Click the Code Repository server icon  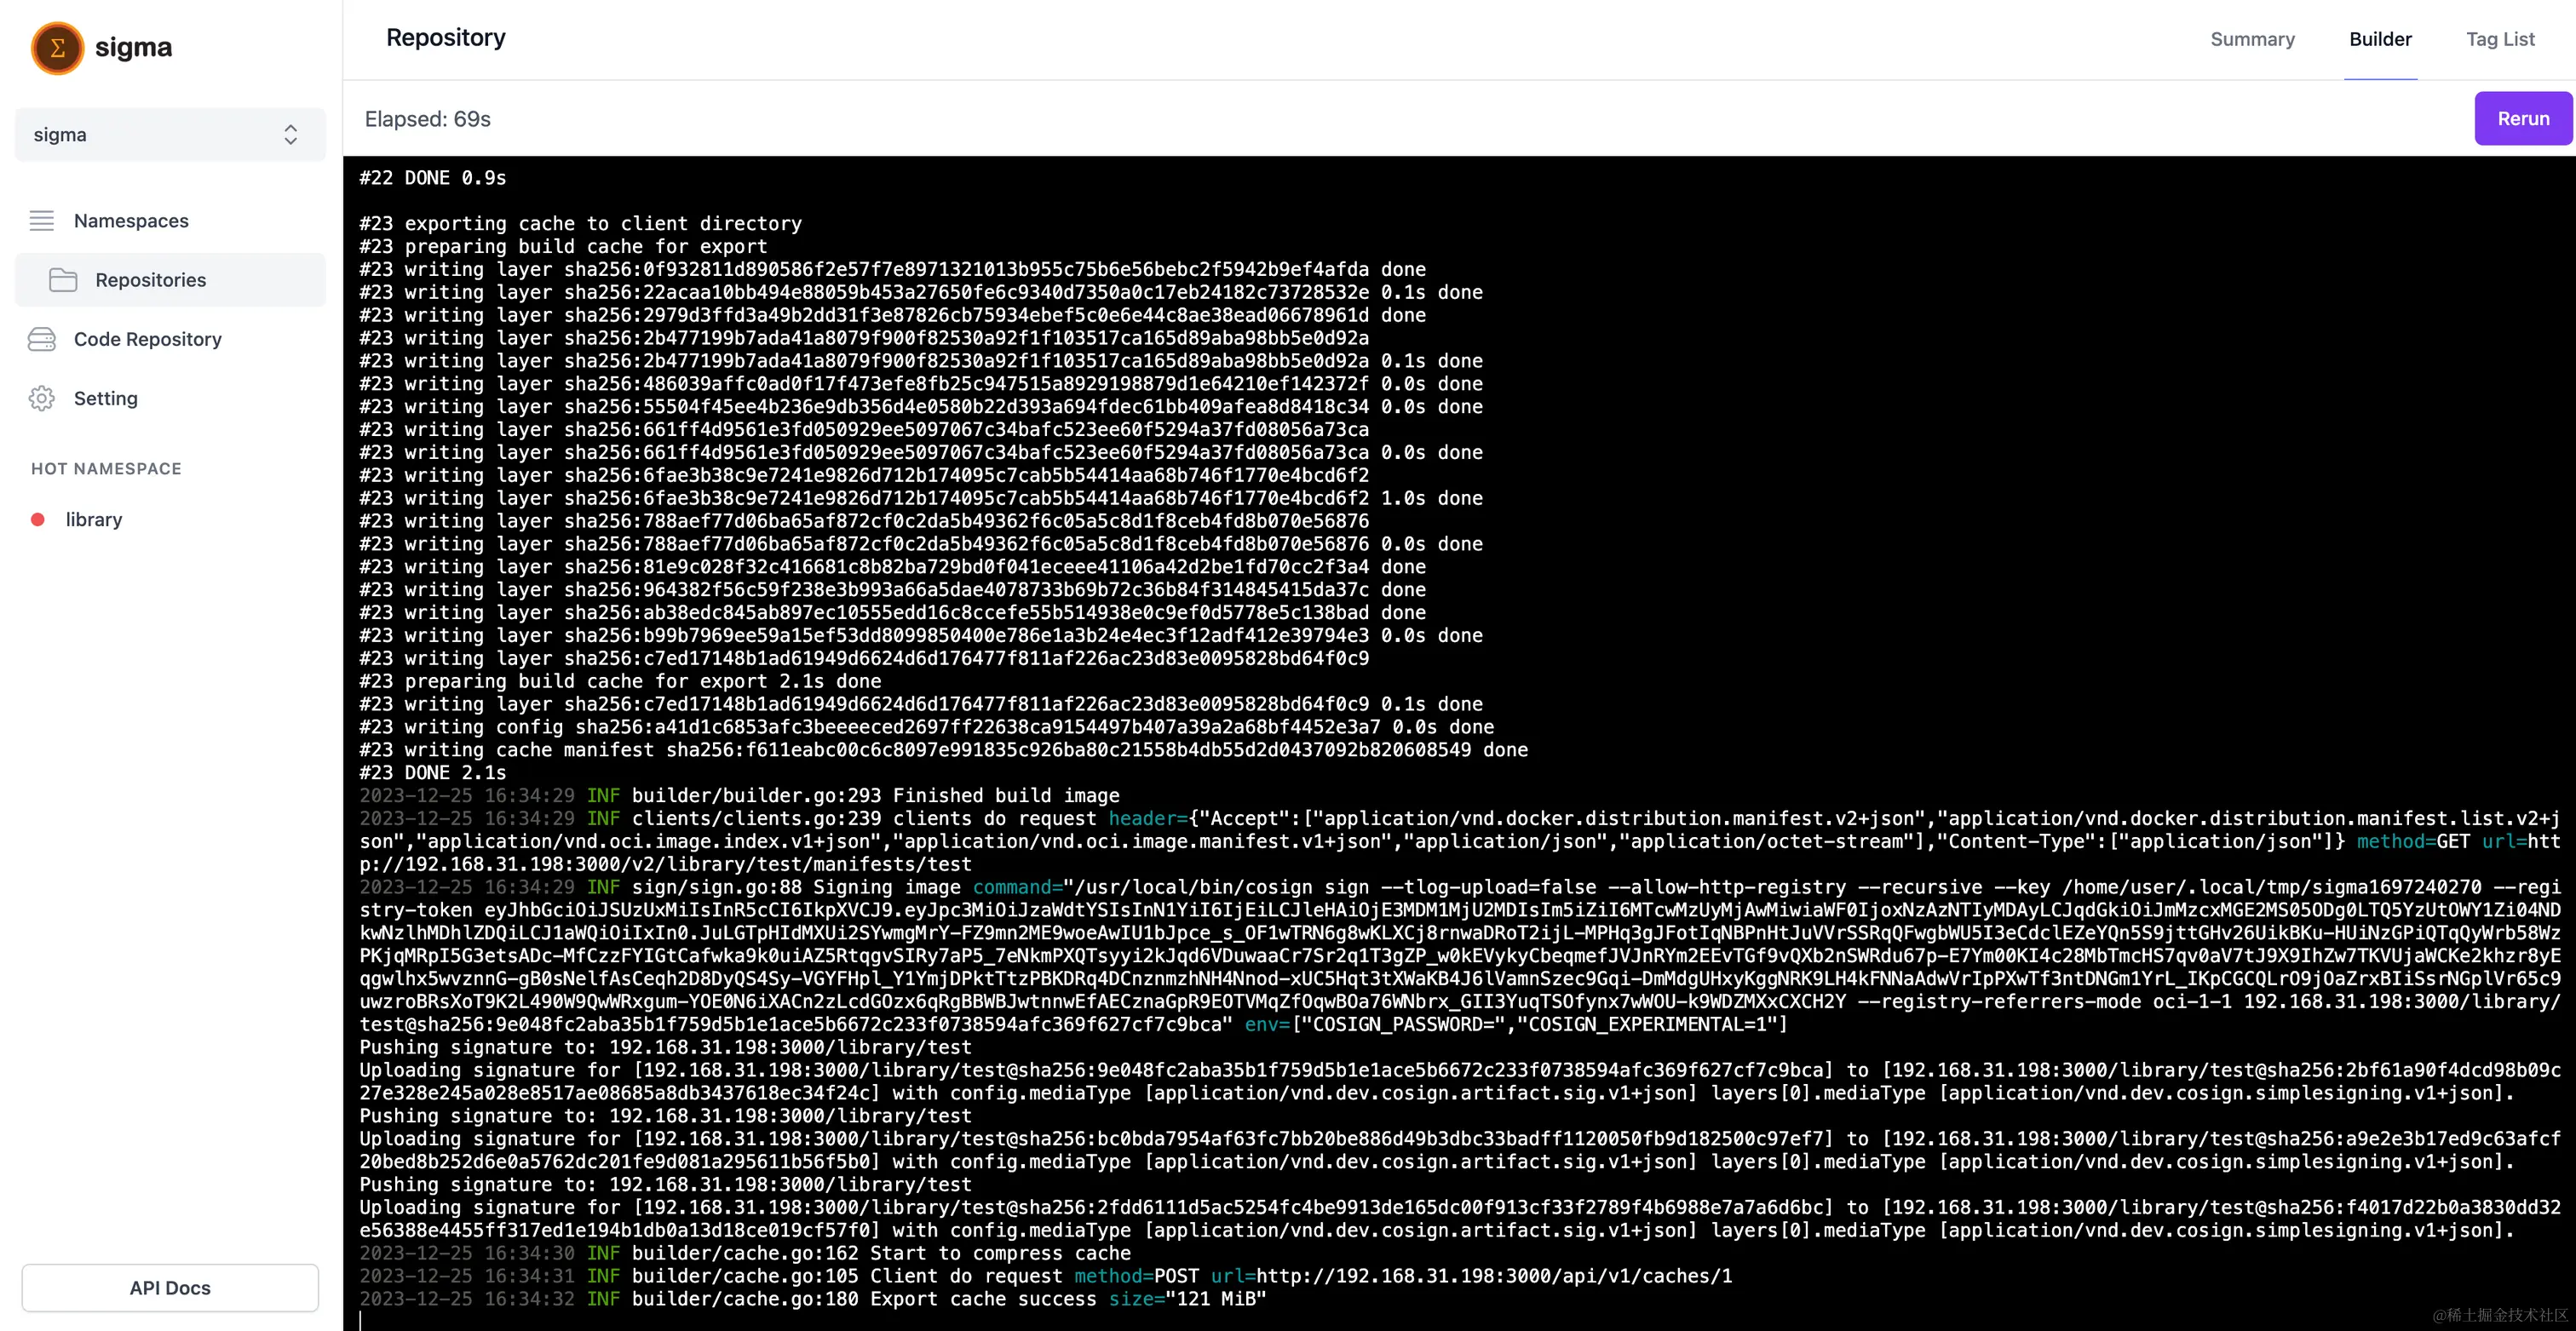point(41,339)
